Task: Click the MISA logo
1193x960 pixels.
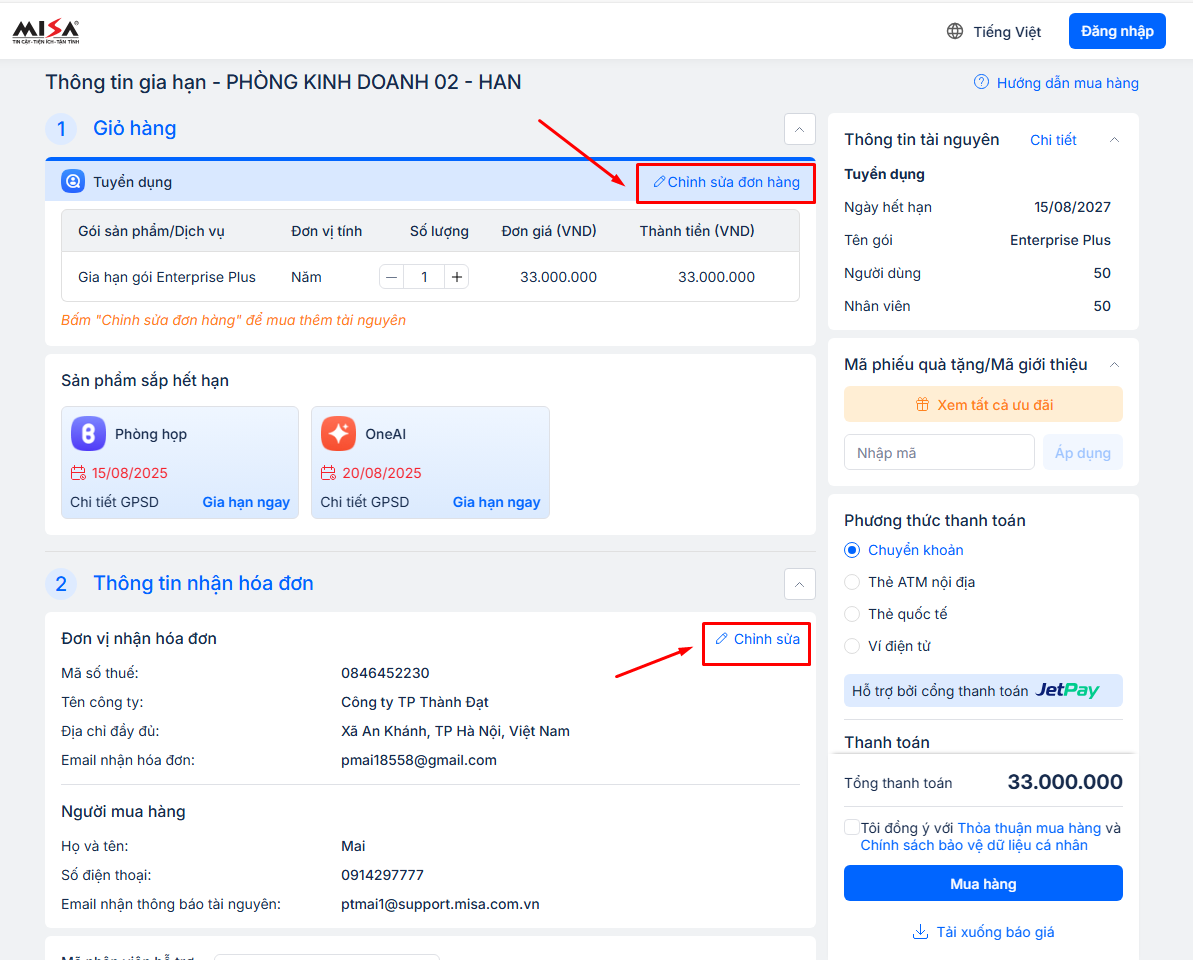Action: tap(46, 31)
